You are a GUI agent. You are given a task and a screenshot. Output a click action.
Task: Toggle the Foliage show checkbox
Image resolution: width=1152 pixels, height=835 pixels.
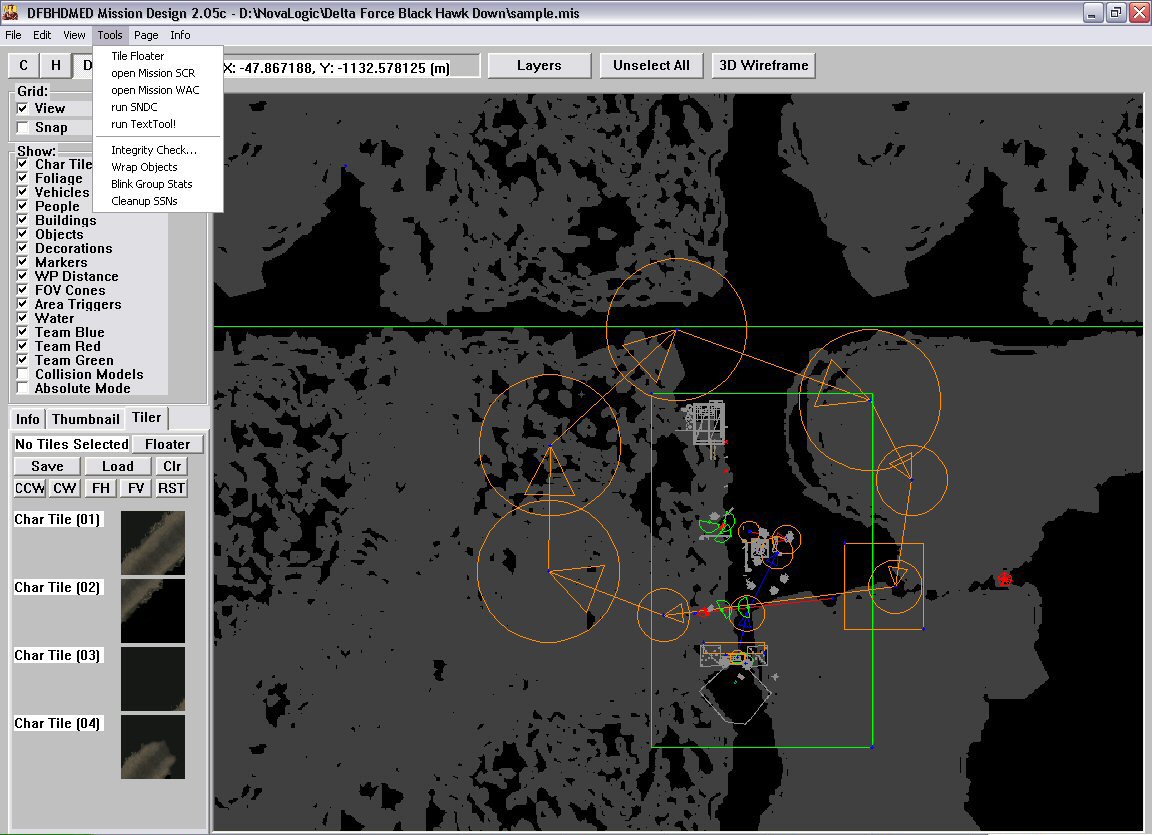point(23,178)
